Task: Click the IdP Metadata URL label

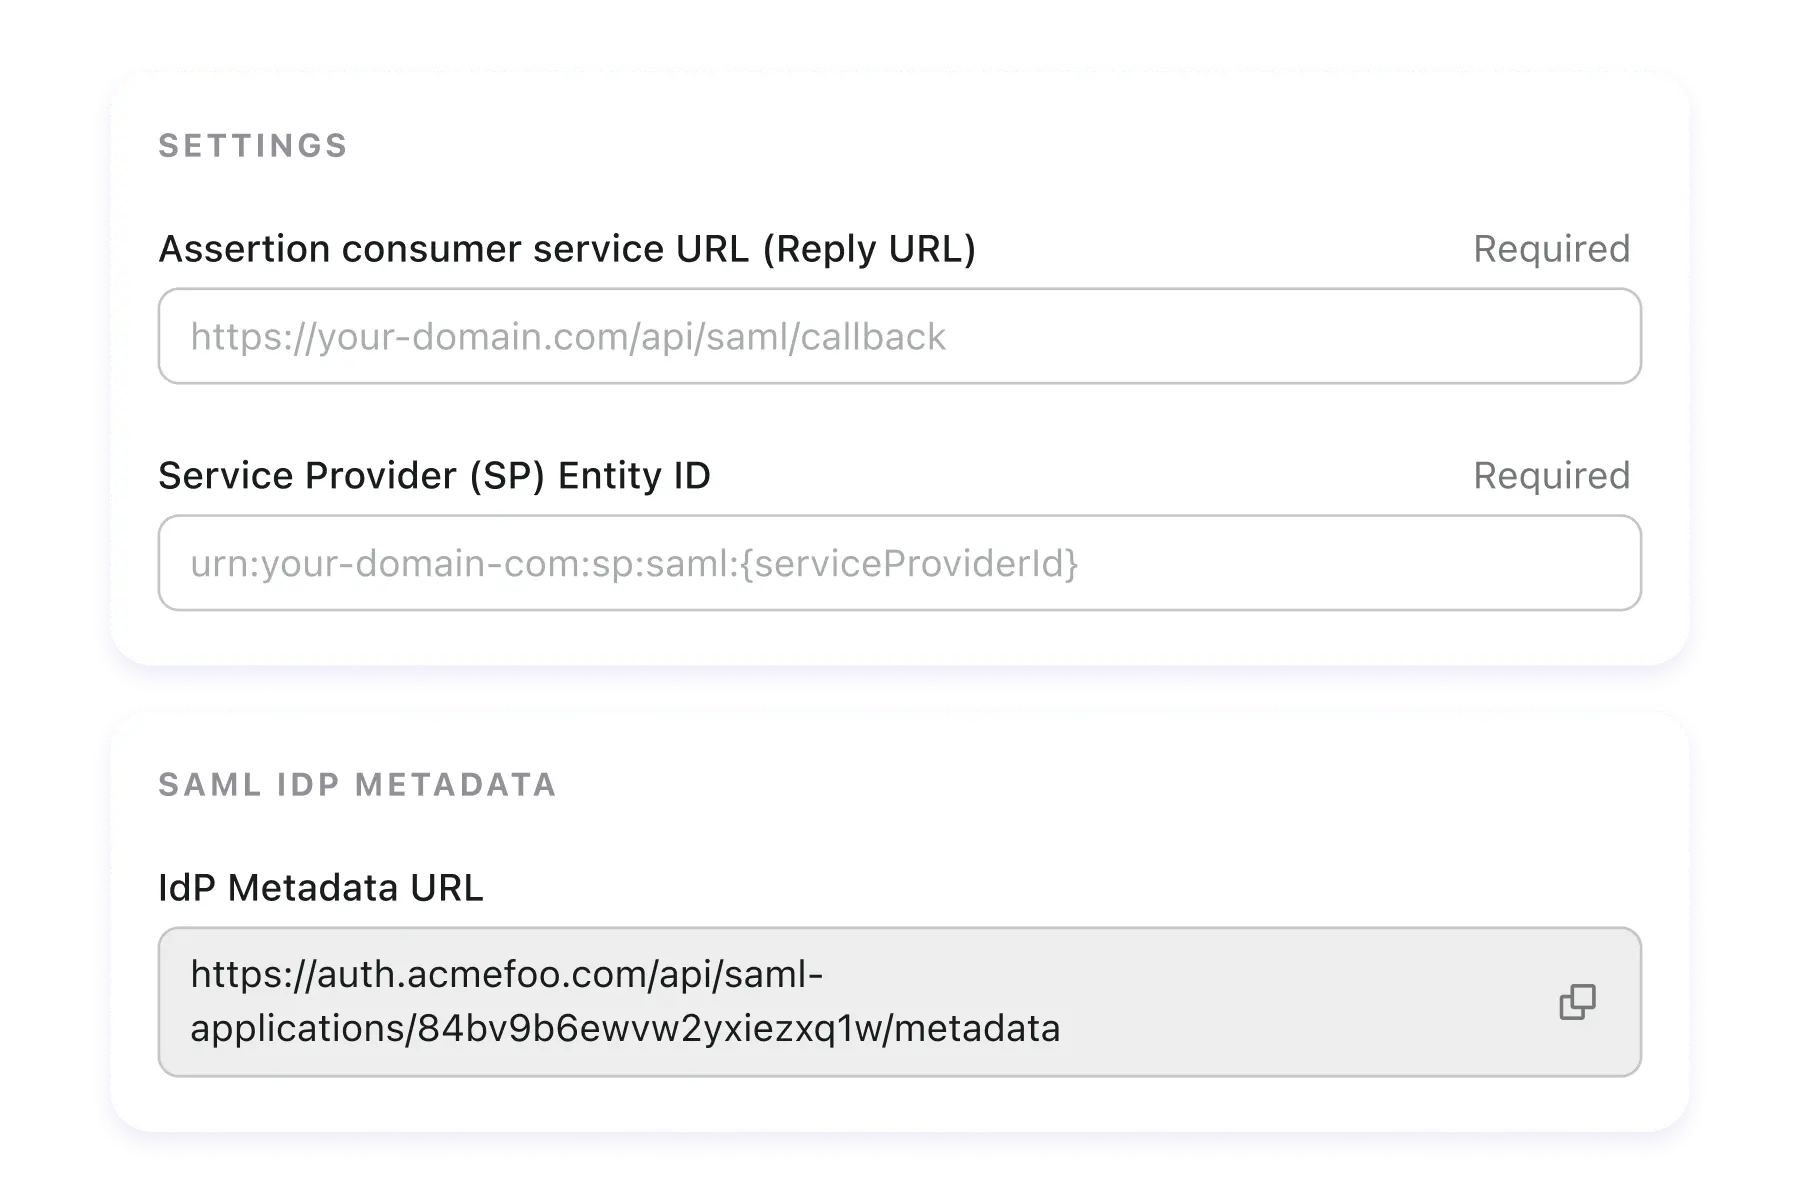Action: [x=321, y=888]
